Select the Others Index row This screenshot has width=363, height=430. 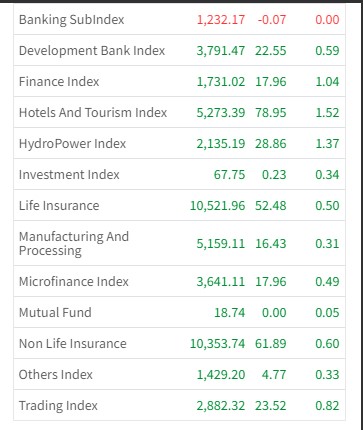179,374
